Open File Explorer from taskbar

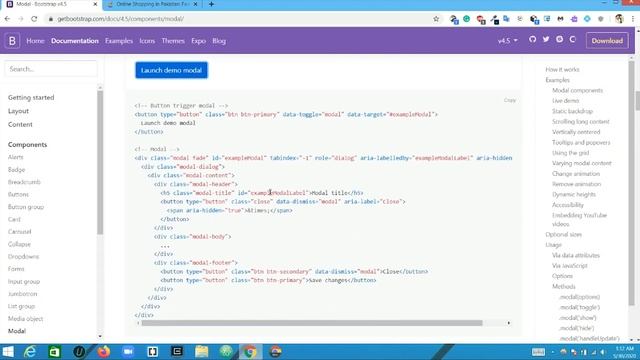[202, 351]
